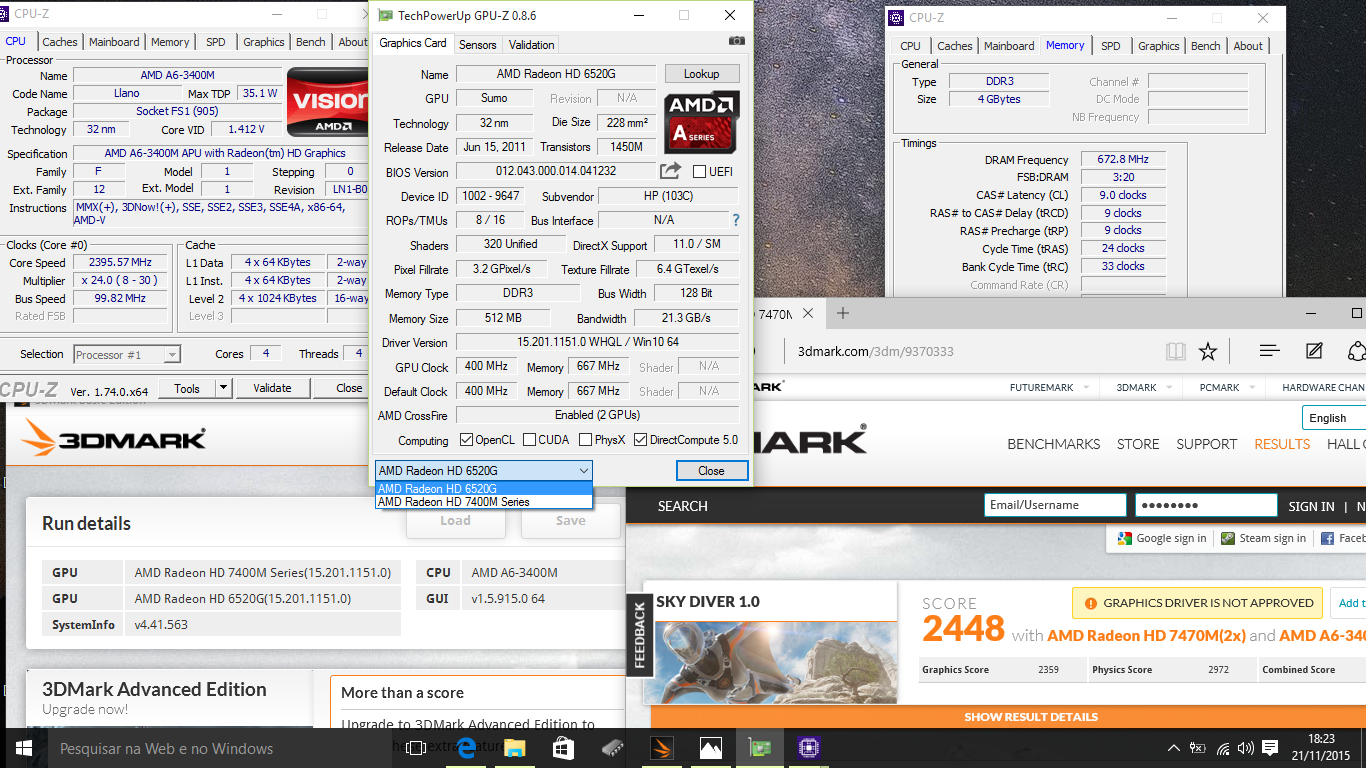
Task: Expand the 3DMARK top bar dropdown
Action: (1142, 387)
